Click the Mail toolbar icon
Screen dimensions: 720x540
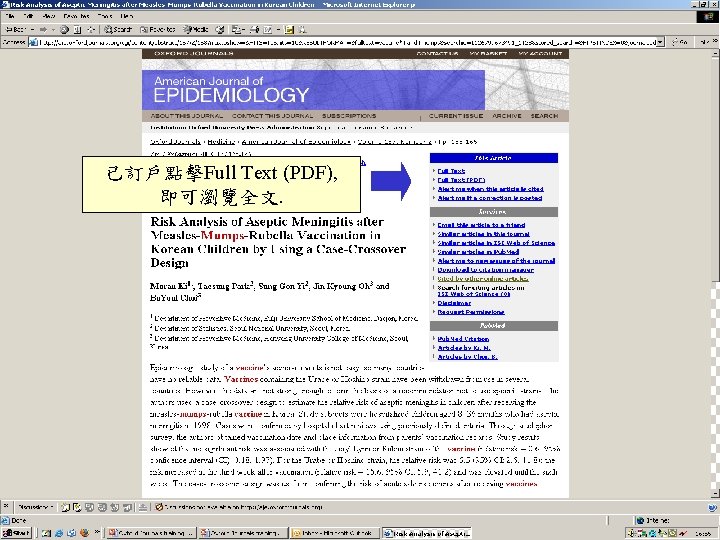coord(237,29)
